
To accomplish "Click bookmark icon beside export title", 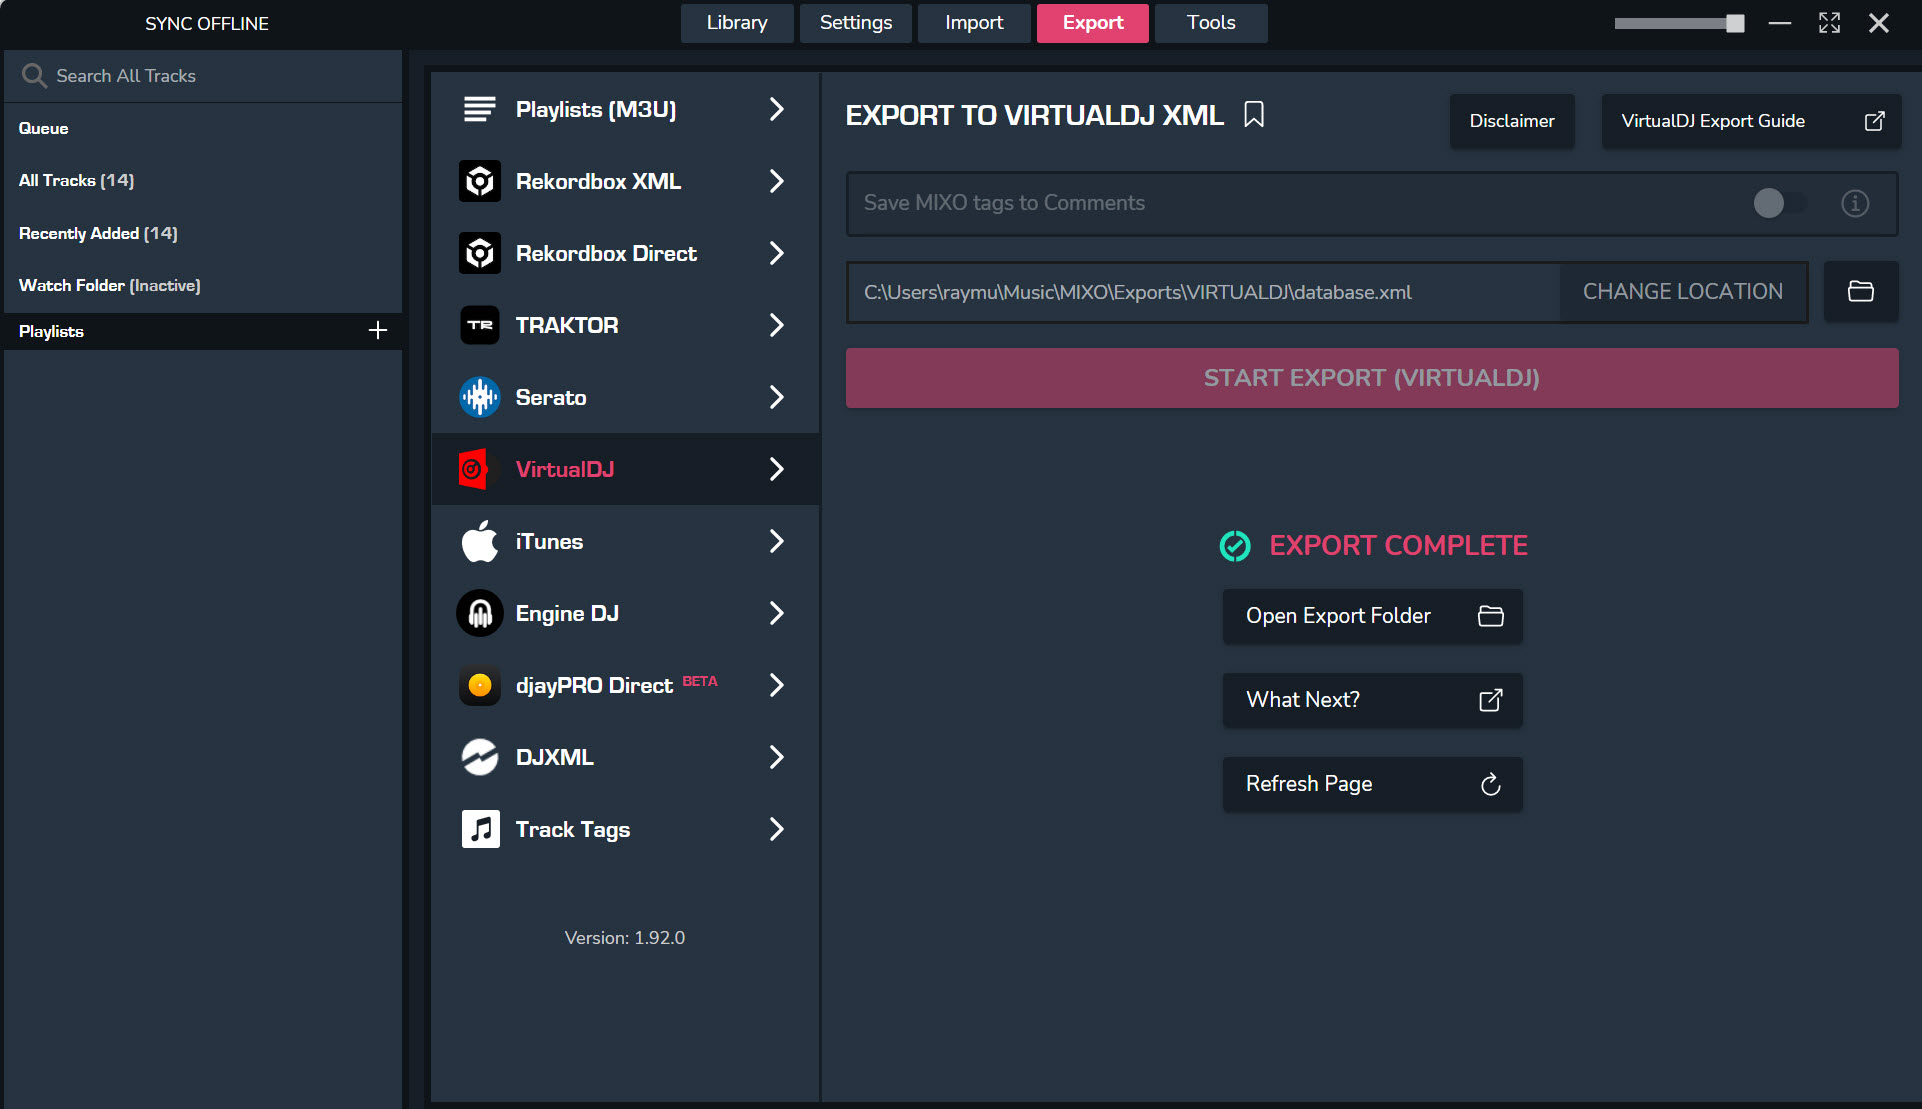I will [x=1254, y=115].
